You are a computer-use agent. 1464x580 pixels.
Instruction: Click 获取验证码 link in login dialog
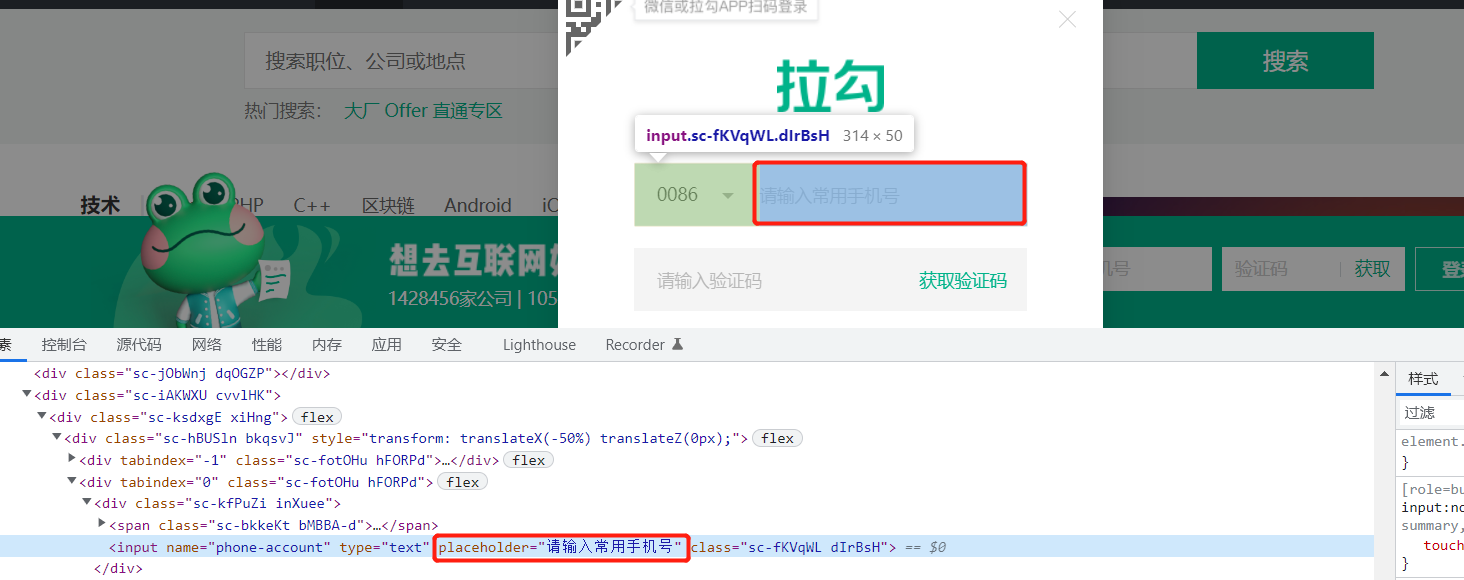pos(962,281)
